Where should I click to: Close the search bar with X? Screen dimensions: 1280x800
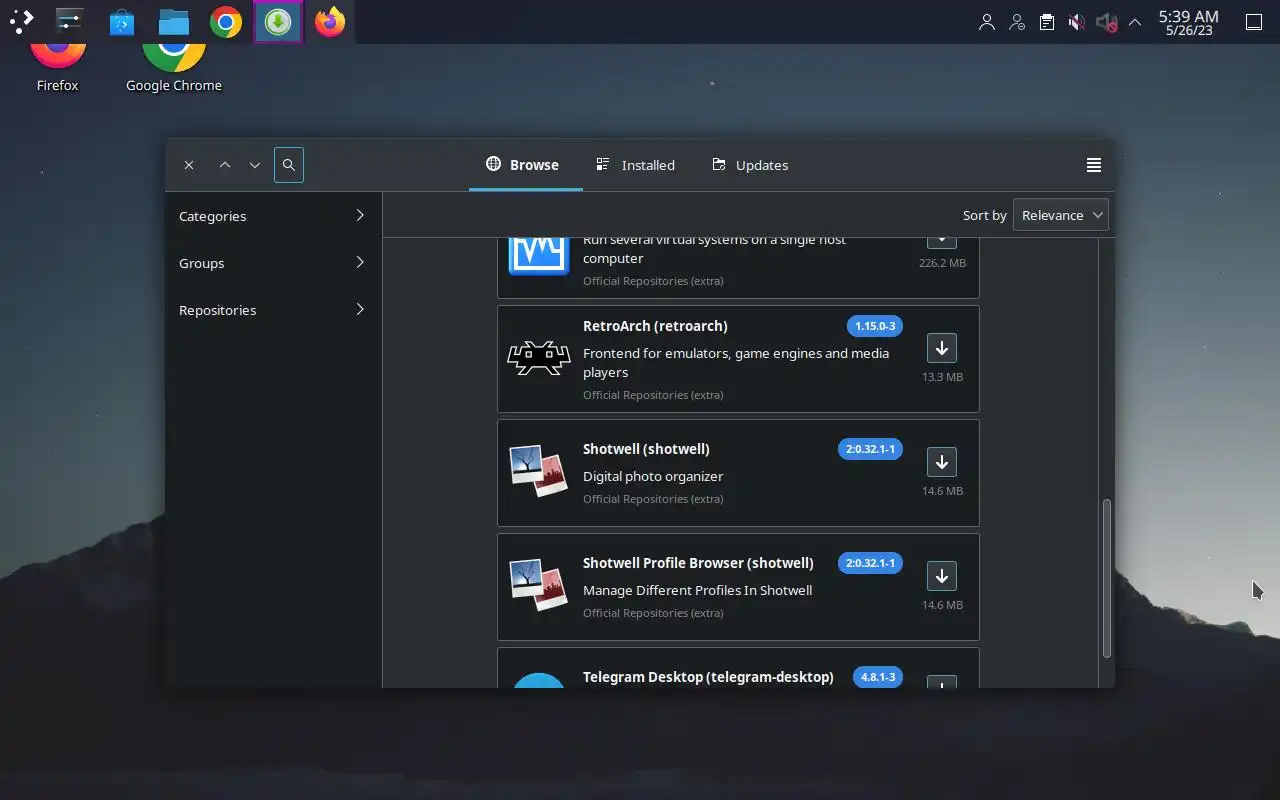pos(189,165)
